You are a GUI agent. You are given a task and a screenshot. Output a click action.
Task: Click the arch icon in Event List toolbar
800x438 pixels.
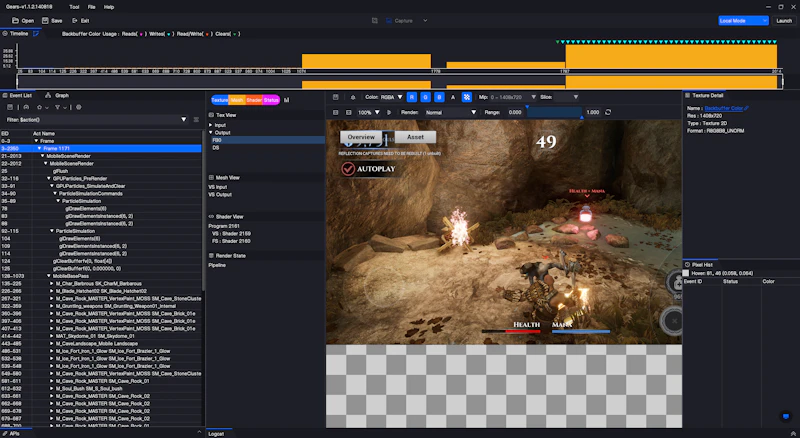[26, 107]
